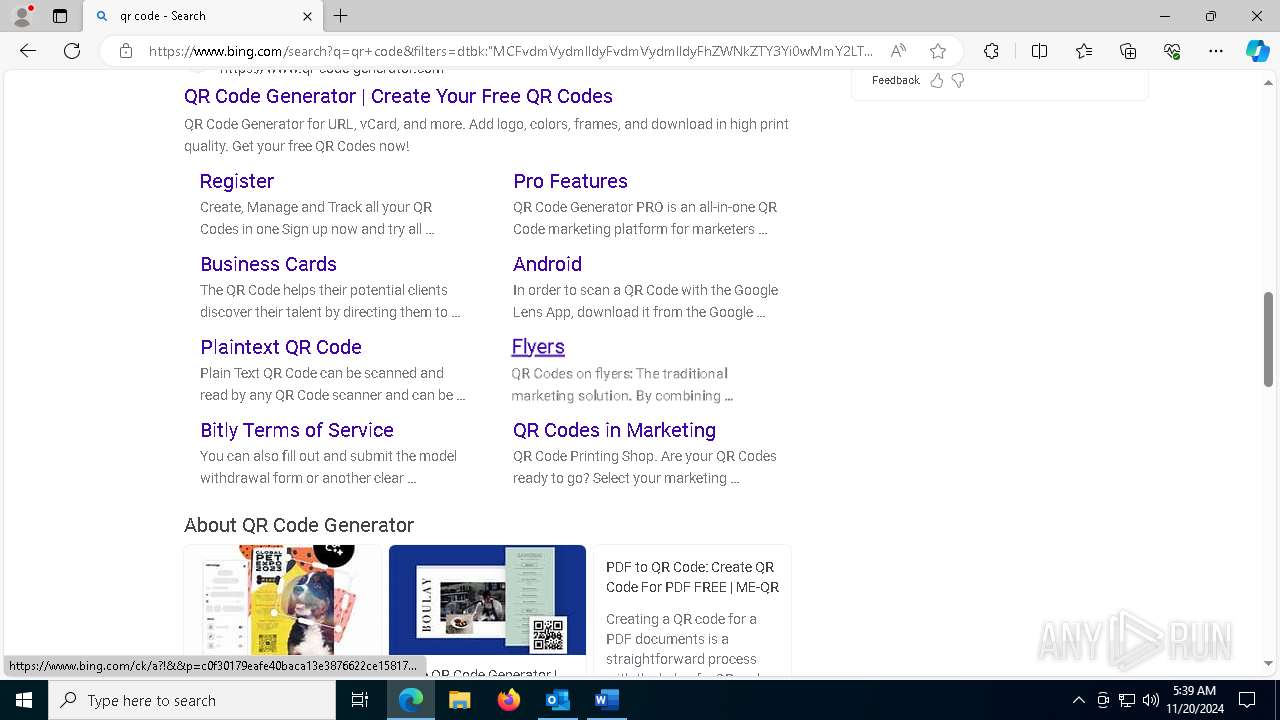1280x720 pixels.
Task: Open the Extensions puzzle icon
Action: [991, 51]
